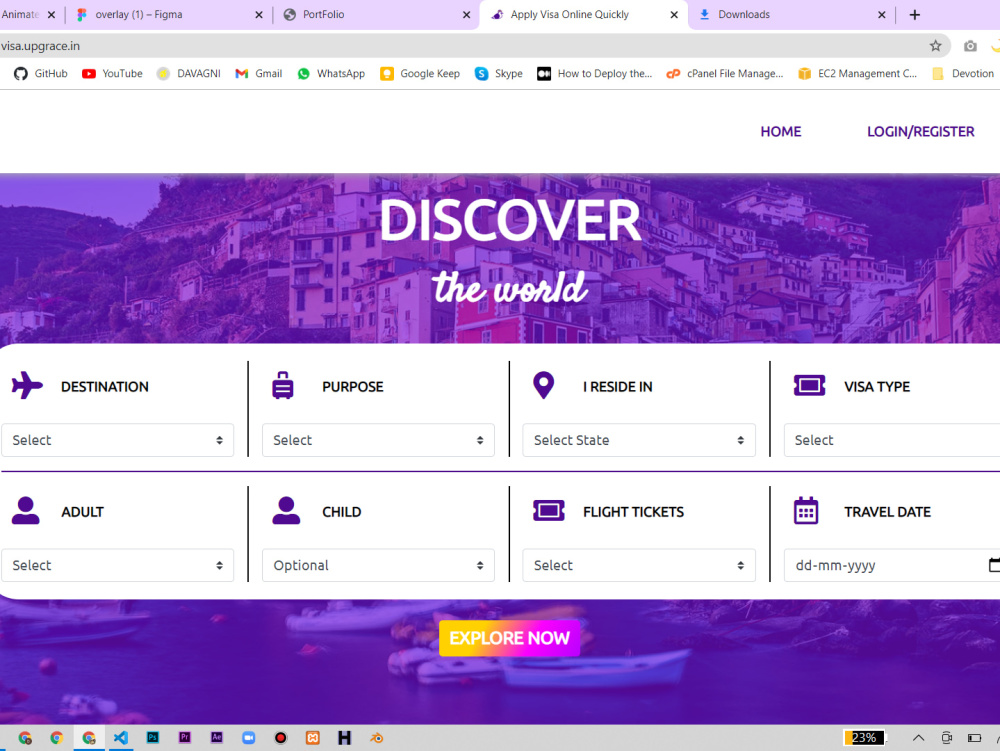
Task: Open the EC2 Management Console bookmark
Action: pos(857,73)
